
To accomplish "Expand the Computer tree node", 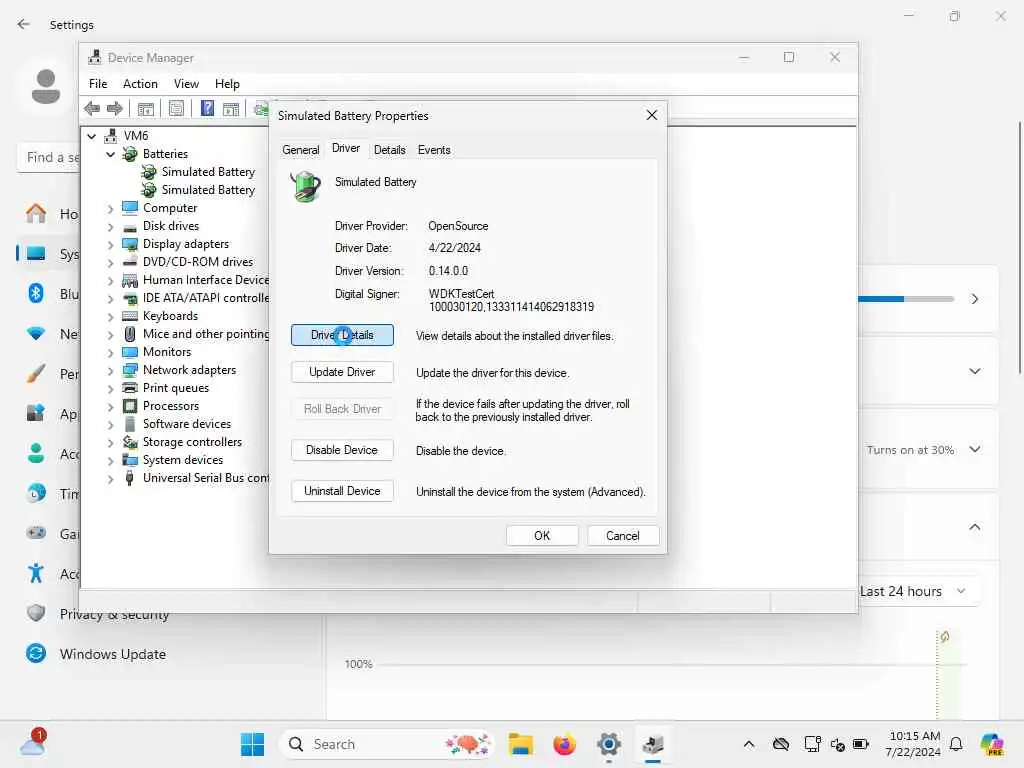I will pos(110,209).
